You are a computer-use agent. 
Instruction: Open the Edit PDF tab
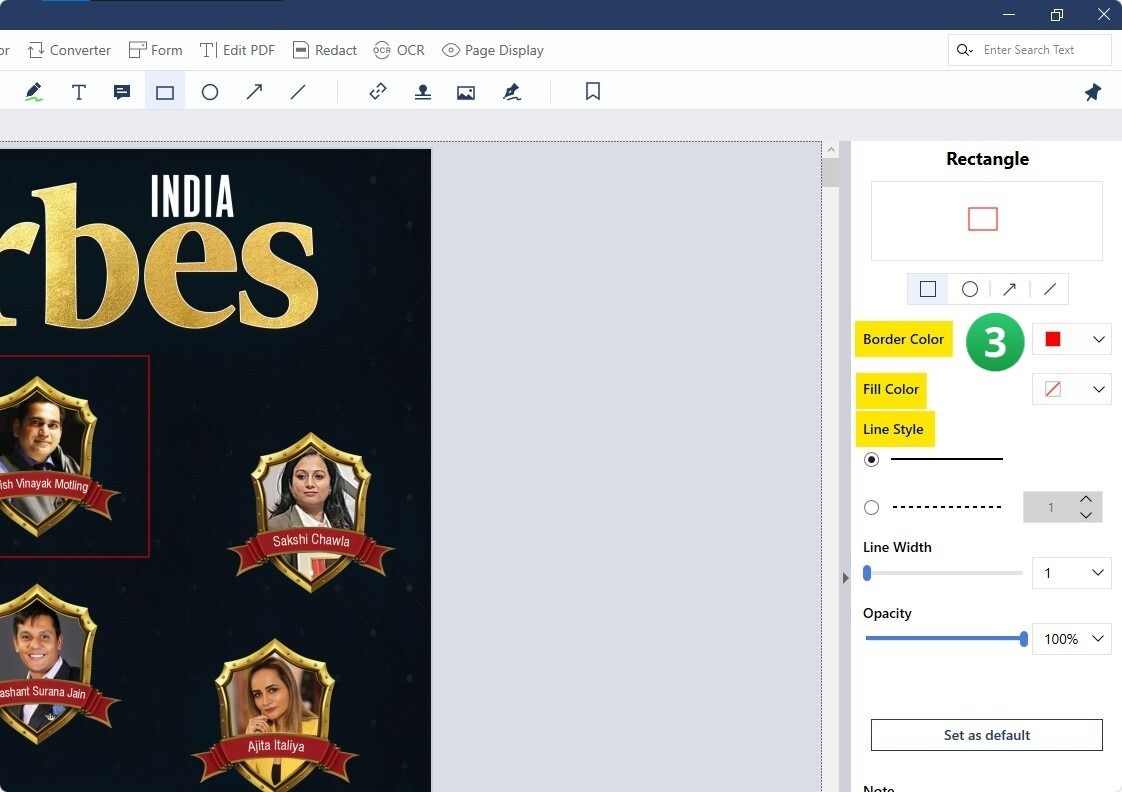(237, 50)
